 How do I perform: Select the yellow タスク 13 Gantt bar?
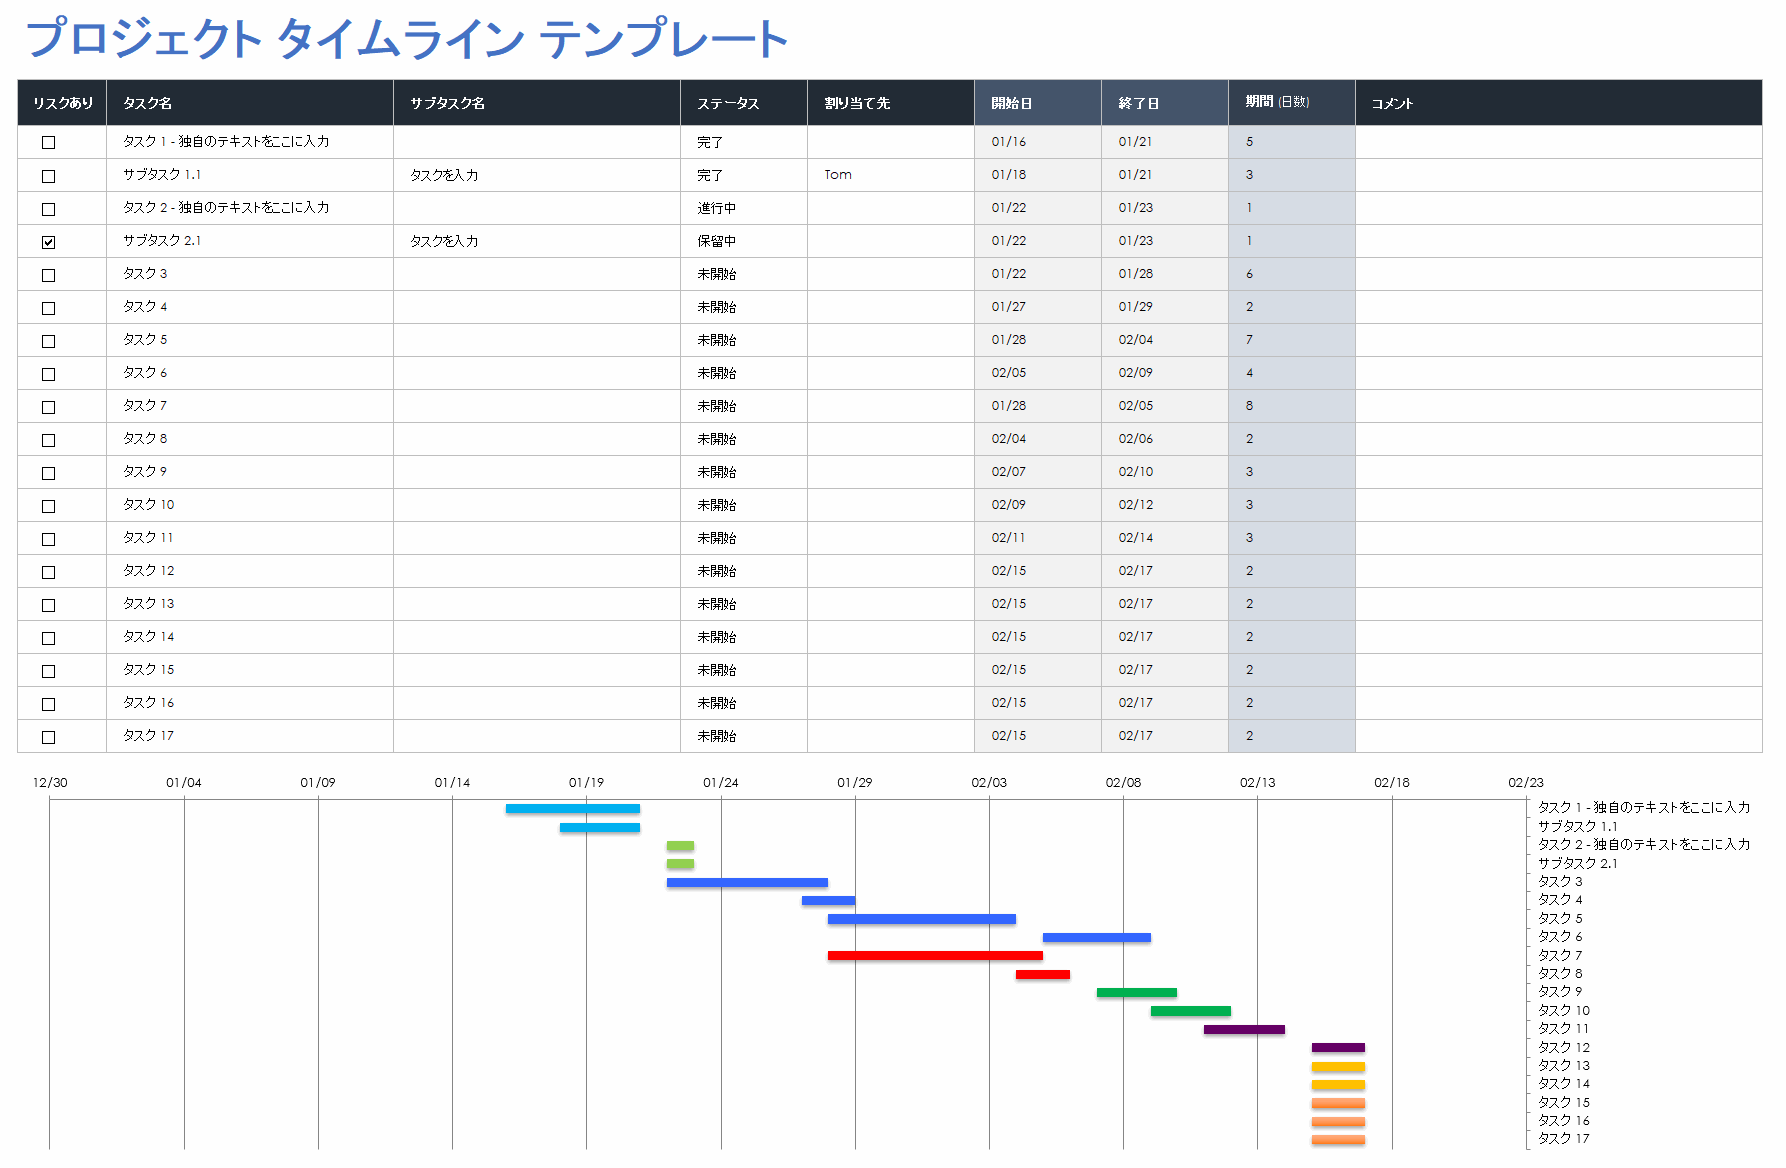tap(1338, 1066)
